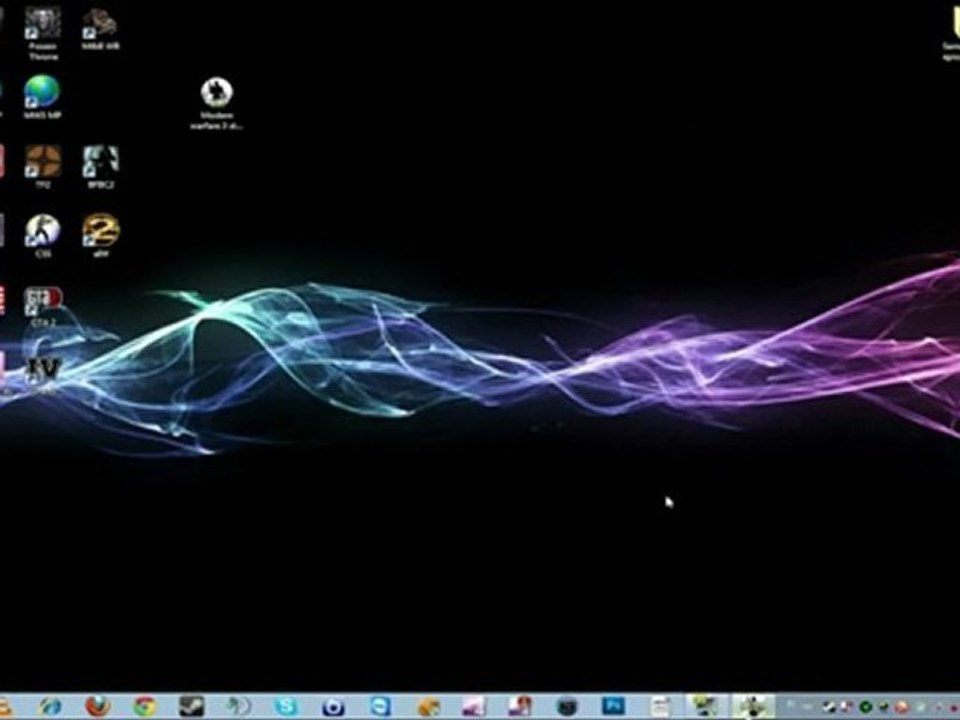Open the globe-shaped desktop shortcut
Image resolution: width=960 pixels, height=720 pixels.
click(x=42, y=96)
